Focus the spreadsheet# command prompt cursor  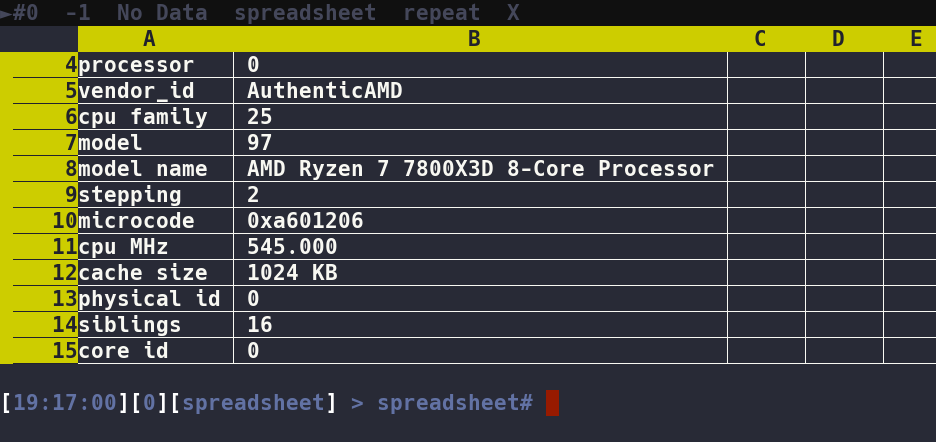click(552, 403)
